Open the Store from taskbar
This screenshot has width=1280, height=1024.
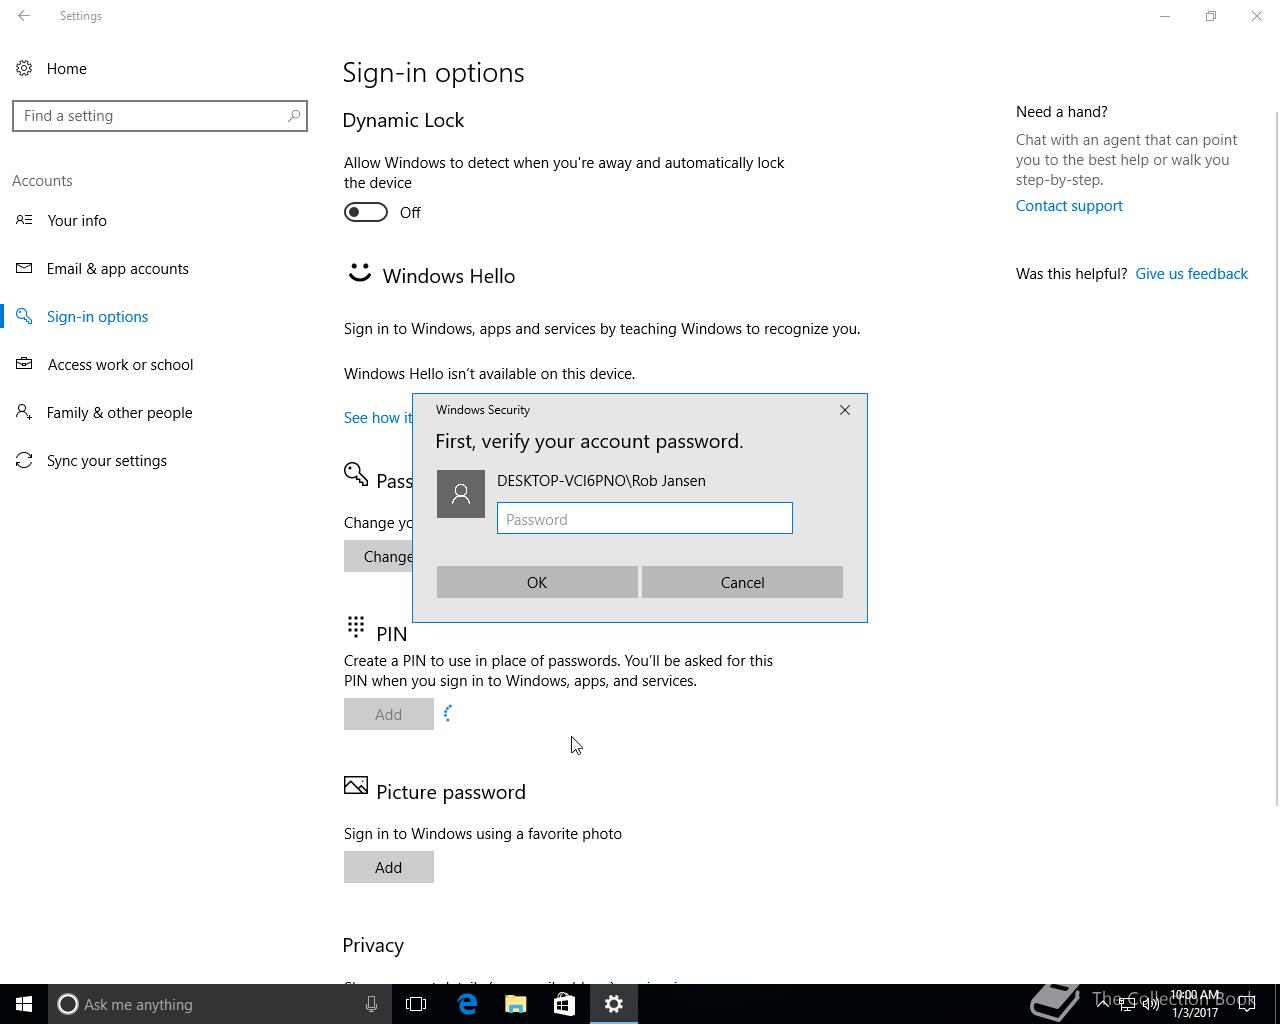pyautogui.click(x=564, y=1004)
